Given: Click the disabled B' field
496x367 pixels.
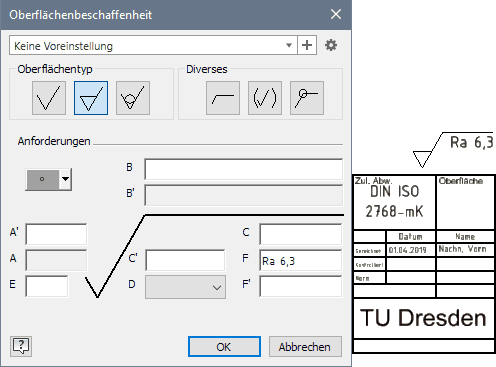Looking at the screenshot, I should click(x=244, y=195).
